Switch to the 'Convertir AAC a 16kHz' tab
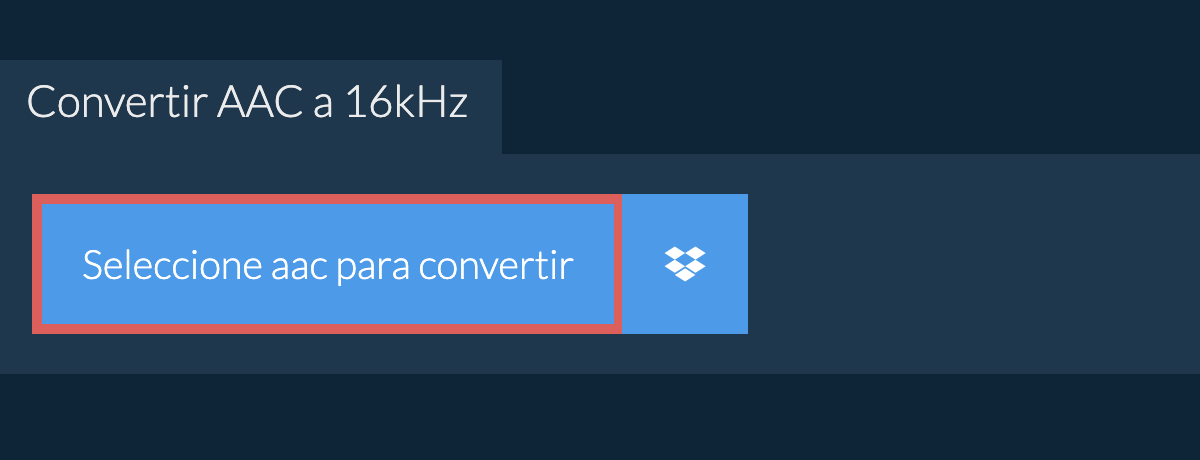The image size is (1200, 460). click(250, 107)
